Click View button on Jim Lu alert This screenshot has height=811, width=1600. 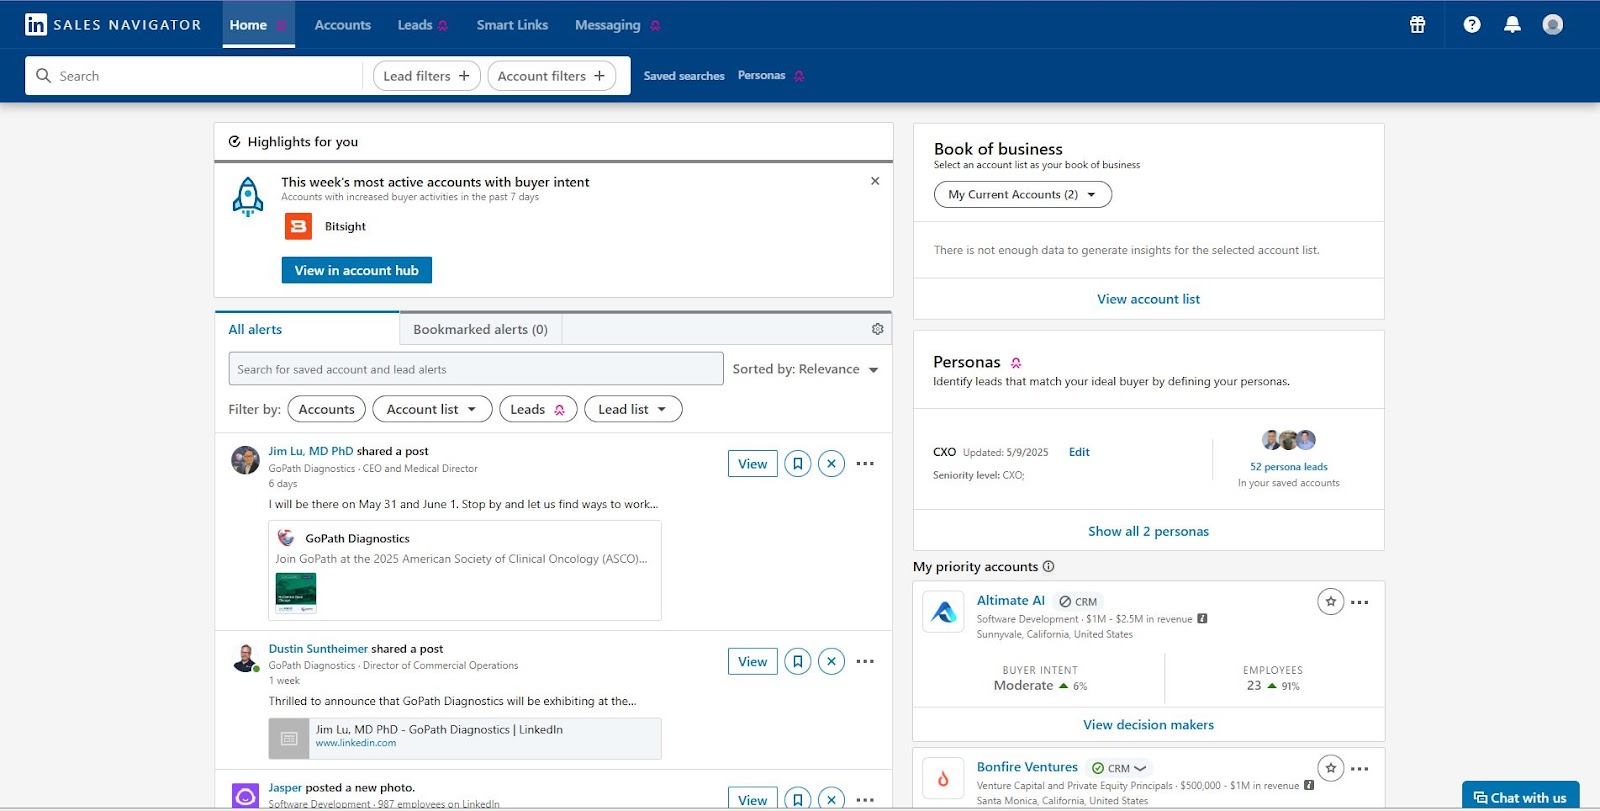pos(752,464)
